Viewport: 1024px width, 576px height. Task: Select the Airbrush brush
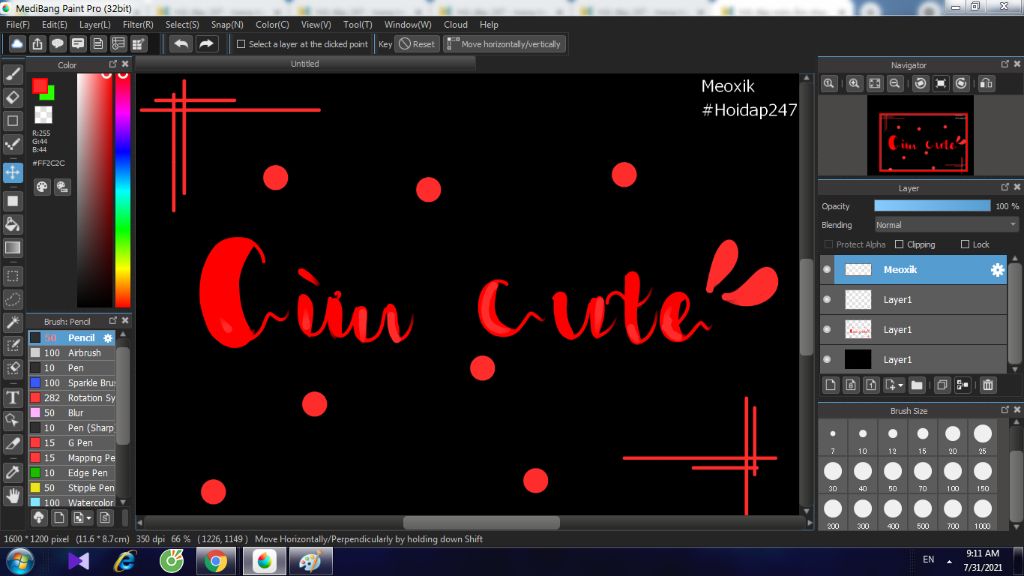[x=72, y=353]
